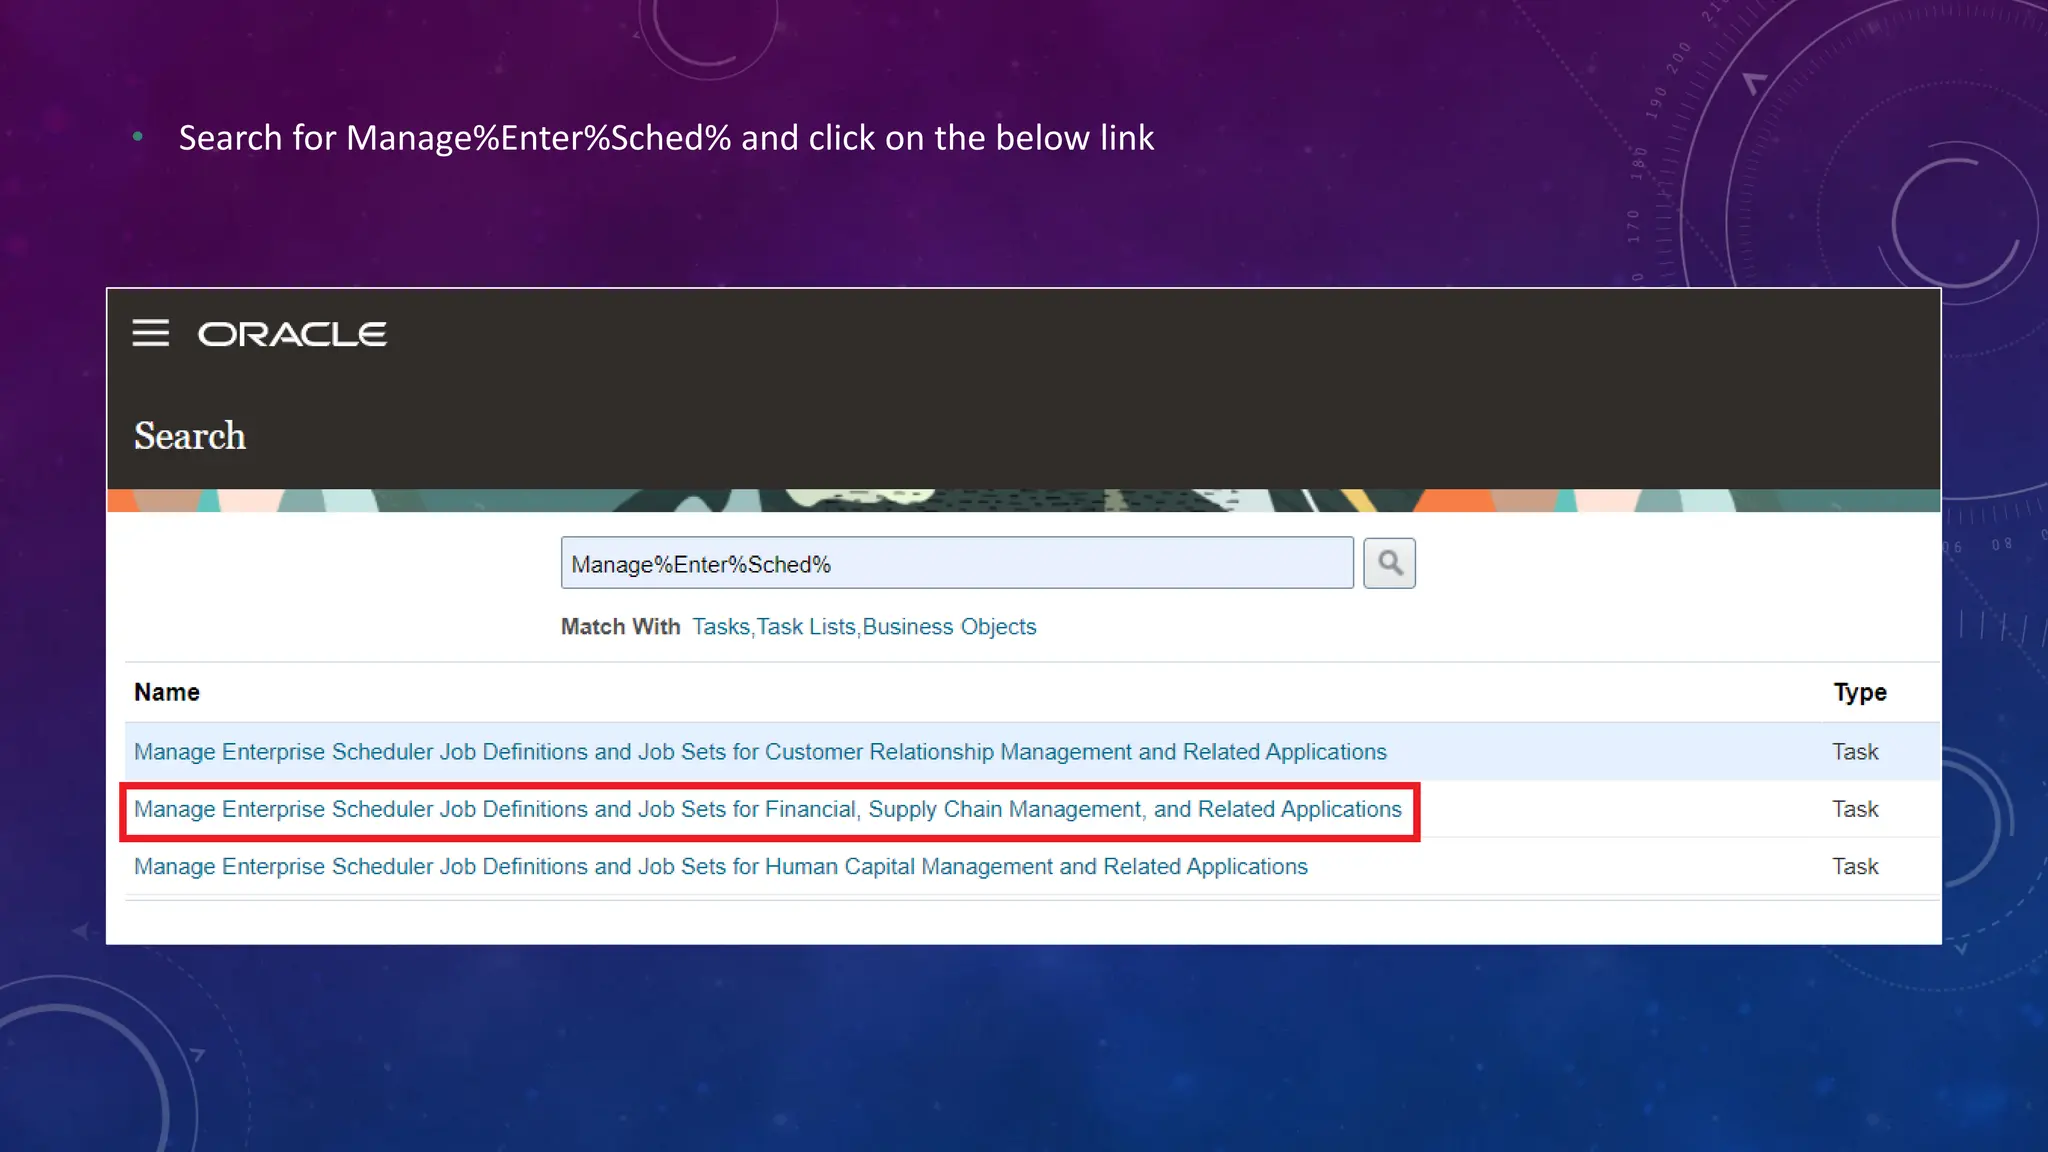Click the Name column header
Image resolution: width=2048 pixels, height=1152 pixels.
coord(167,692)
